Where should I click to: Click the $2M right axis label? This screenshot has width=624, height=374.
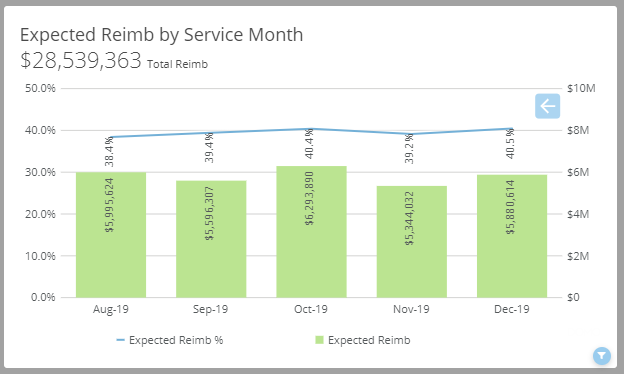[x=578, y=256]
